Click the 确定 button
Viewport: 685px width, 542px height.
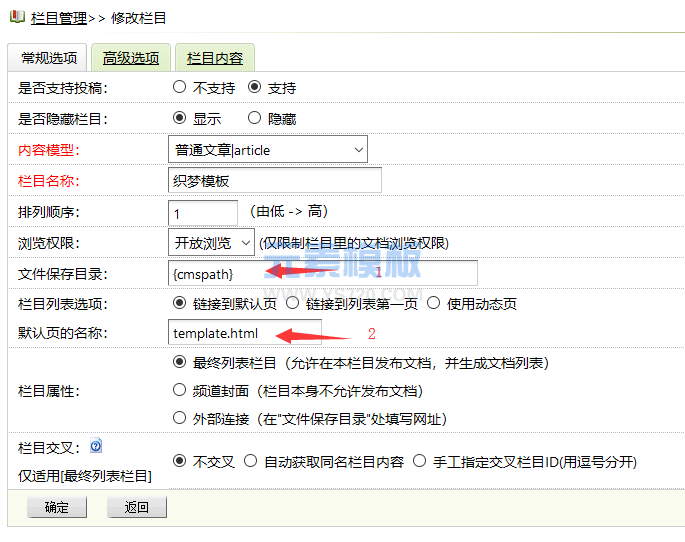[x=57, y=507]
